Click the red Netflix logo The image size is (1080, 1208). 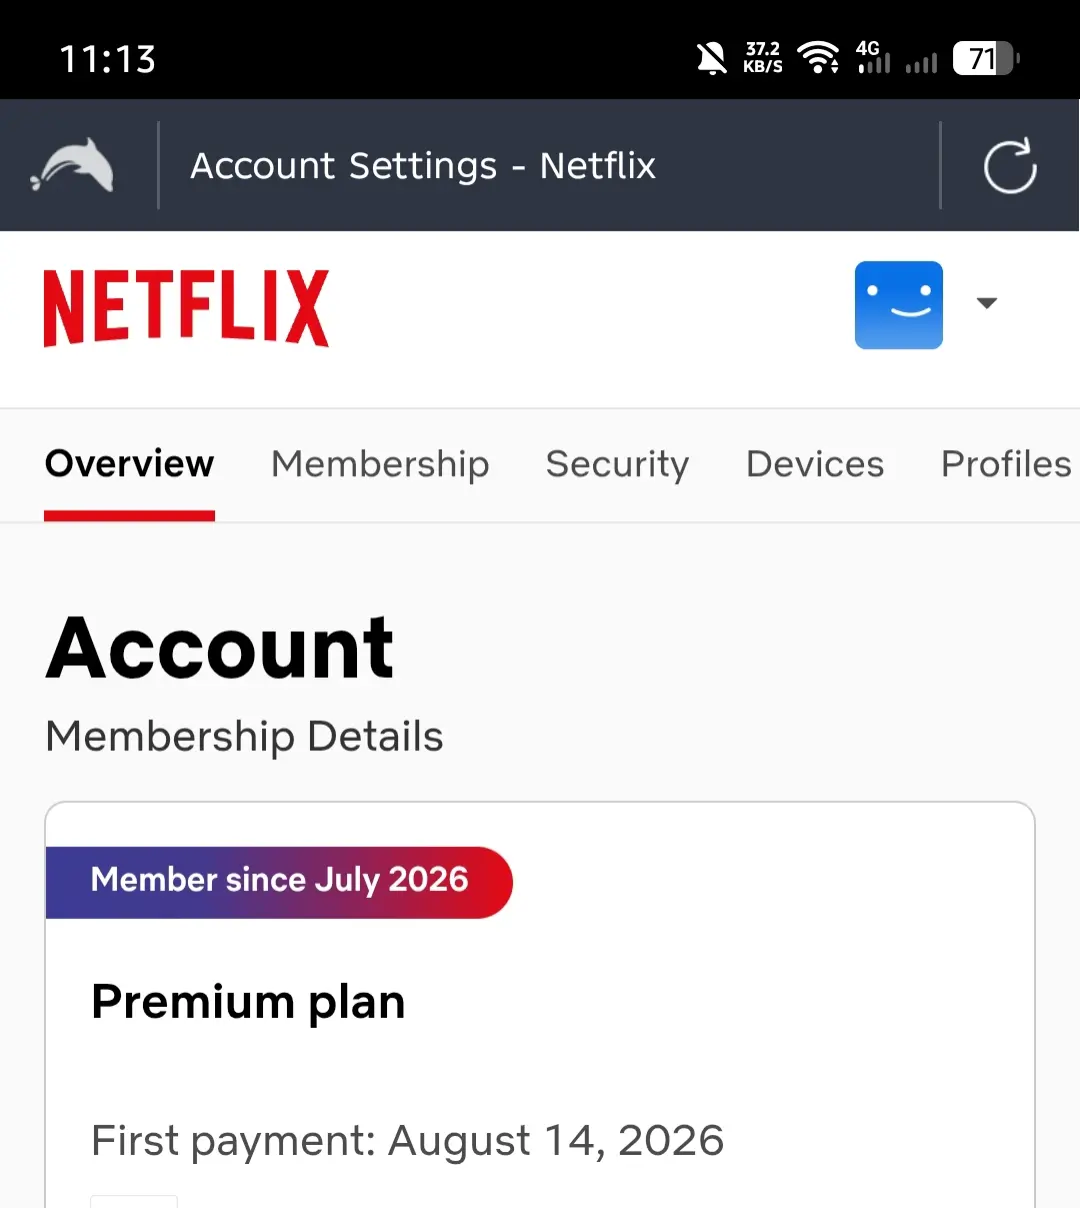[x=186, y=308]
